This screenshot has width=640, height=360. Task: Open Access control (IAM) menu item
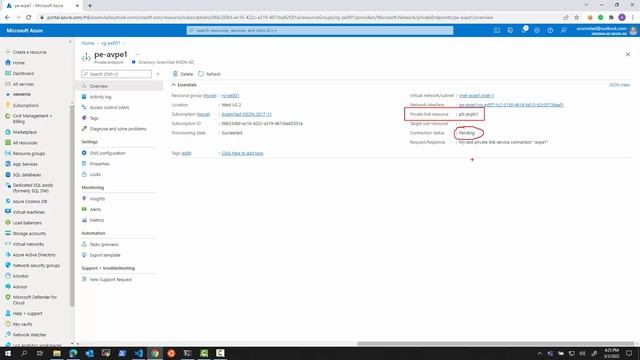[109, 107]
